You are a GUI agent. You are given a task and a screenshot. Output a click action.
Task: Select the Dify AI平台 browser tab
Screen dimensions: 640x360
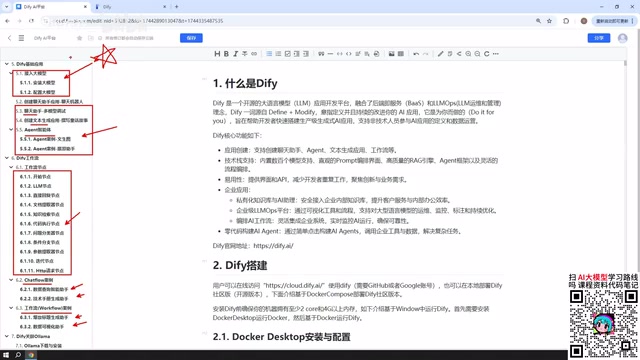point(51,7)
